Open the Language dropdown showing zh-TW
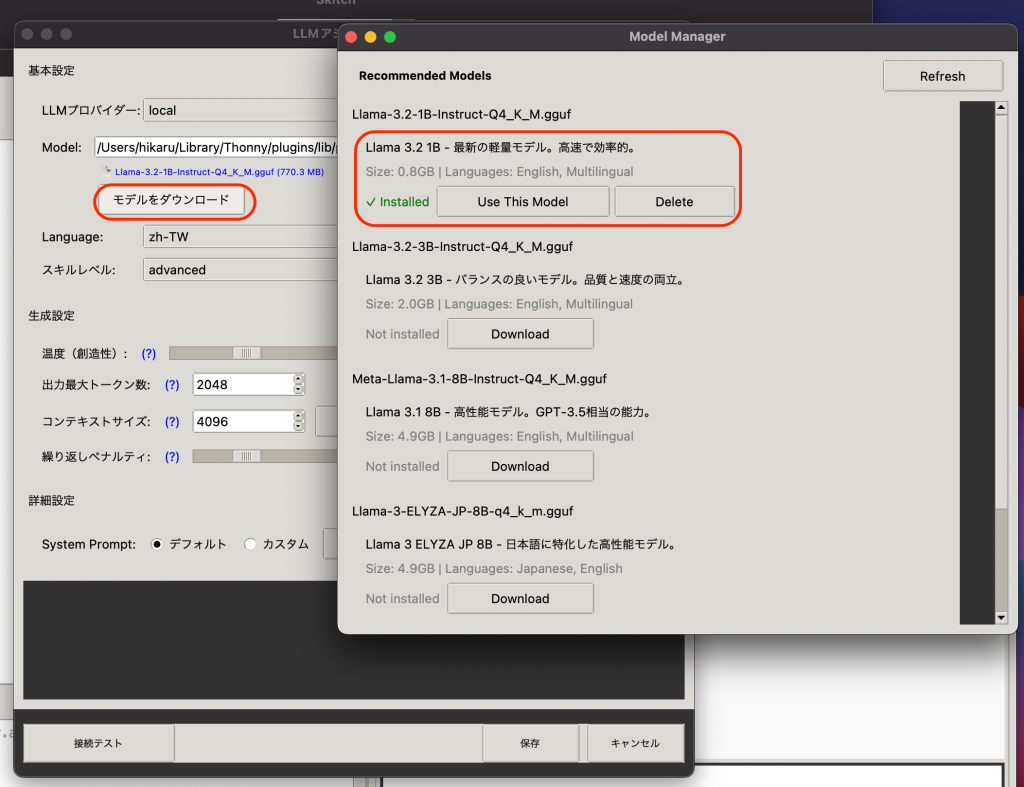Viewport: 1024px width, 787px height. click(240, 236)
